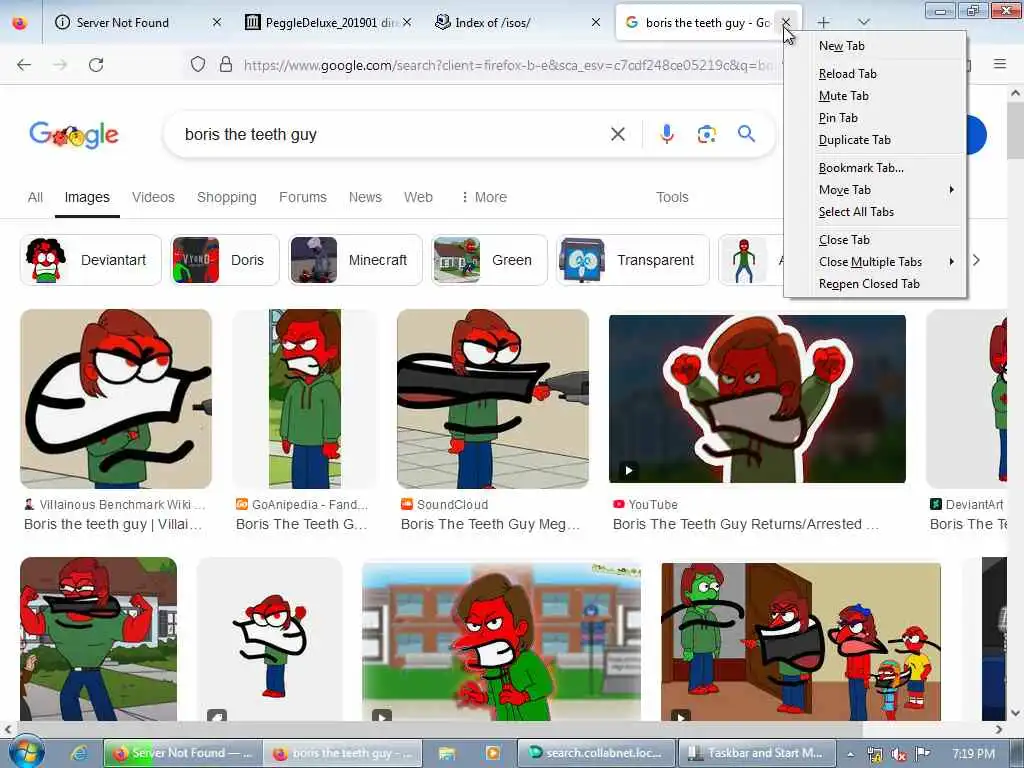1024x768 pixels.
Task: Open the Videos results tab
Action: point(153,197)
